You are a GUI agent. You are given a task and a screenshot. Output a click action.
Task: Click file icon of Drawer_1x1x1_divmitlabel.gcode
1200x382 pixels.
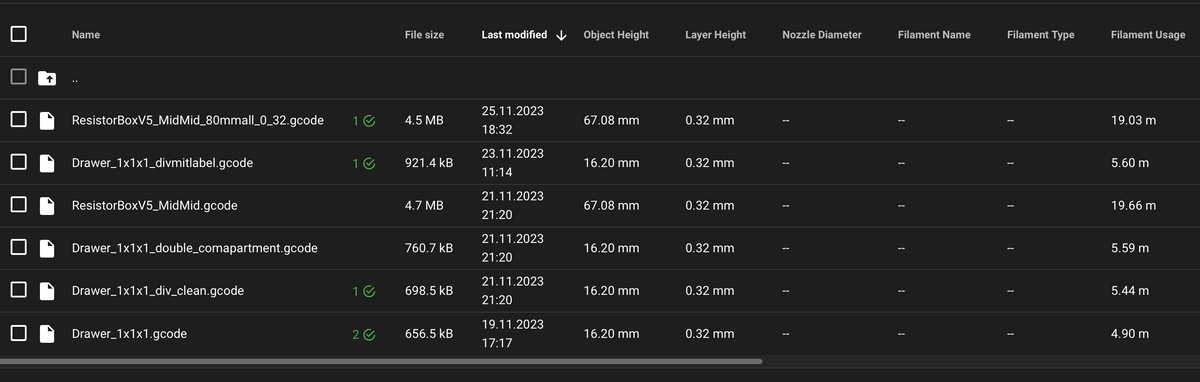click(46, 162)
